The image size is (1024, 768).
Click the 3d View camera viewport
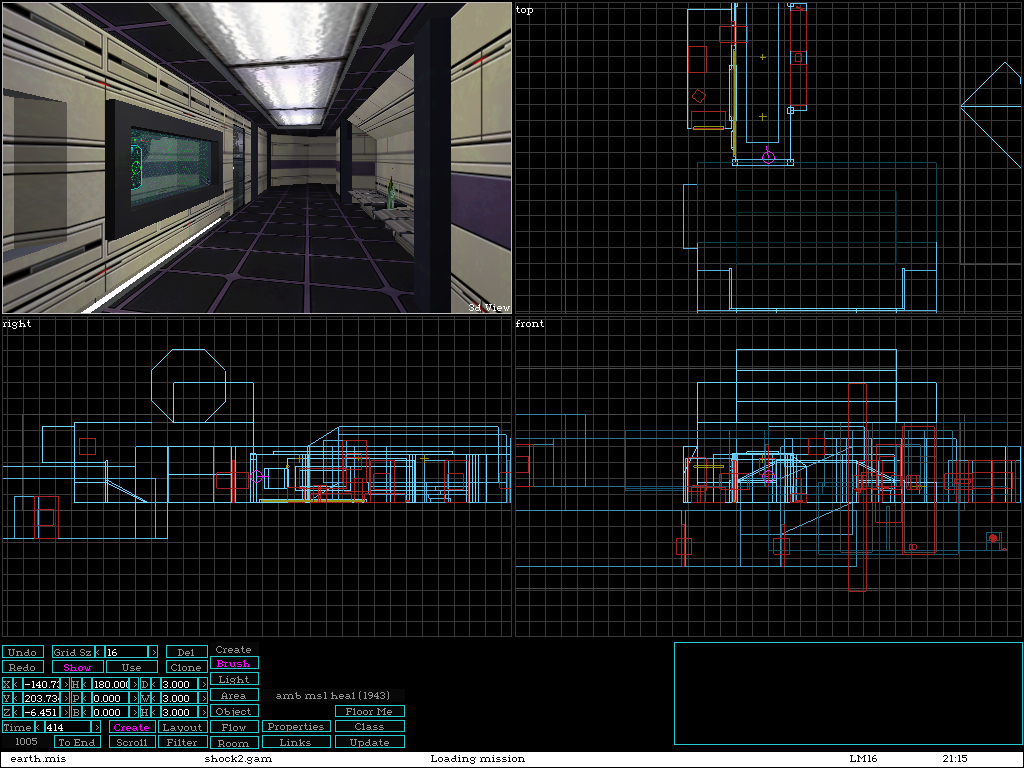pos(257,158)
